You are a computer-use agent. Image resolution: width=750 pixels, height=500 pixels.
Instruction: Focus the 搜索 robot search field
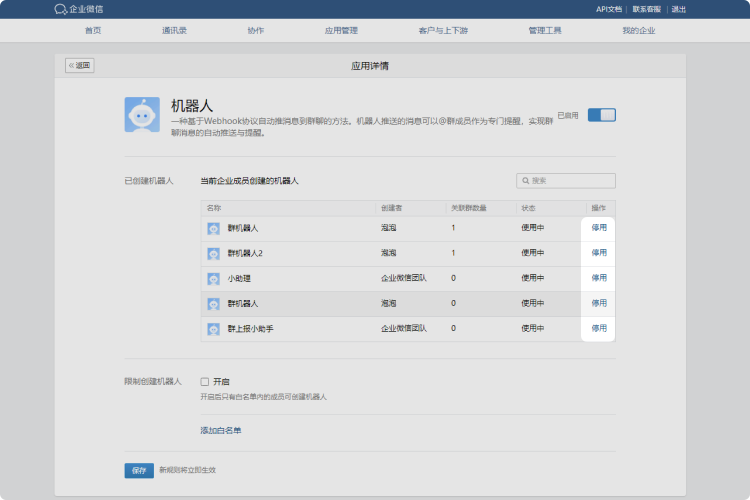[572, 181]
